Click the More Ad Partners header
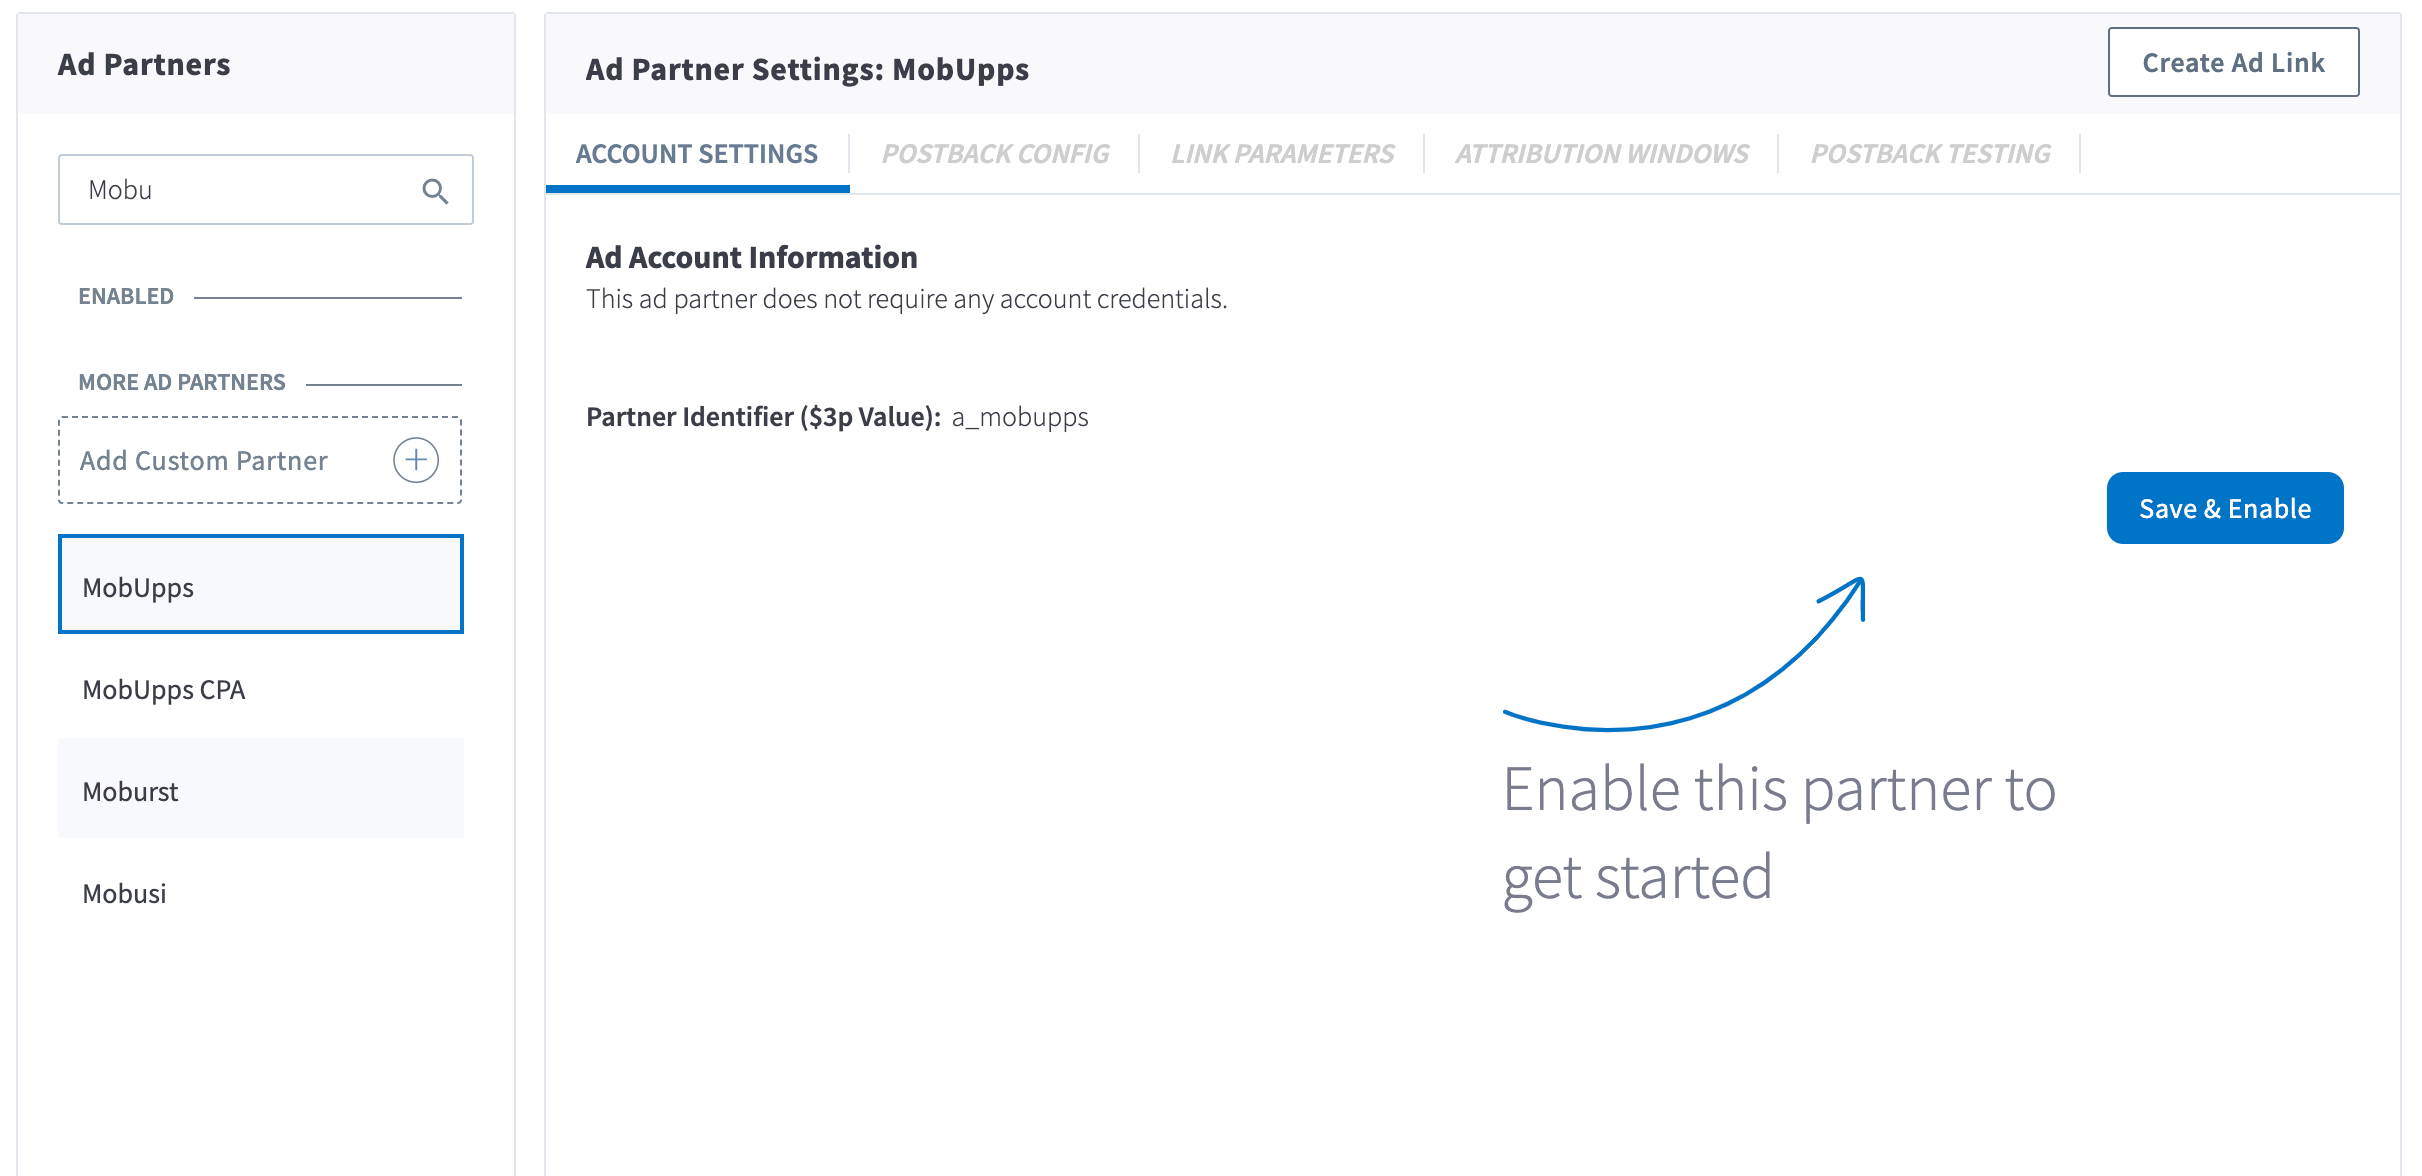Image resolution: width=2422 pixels, height=1176 pixels. 182,382
